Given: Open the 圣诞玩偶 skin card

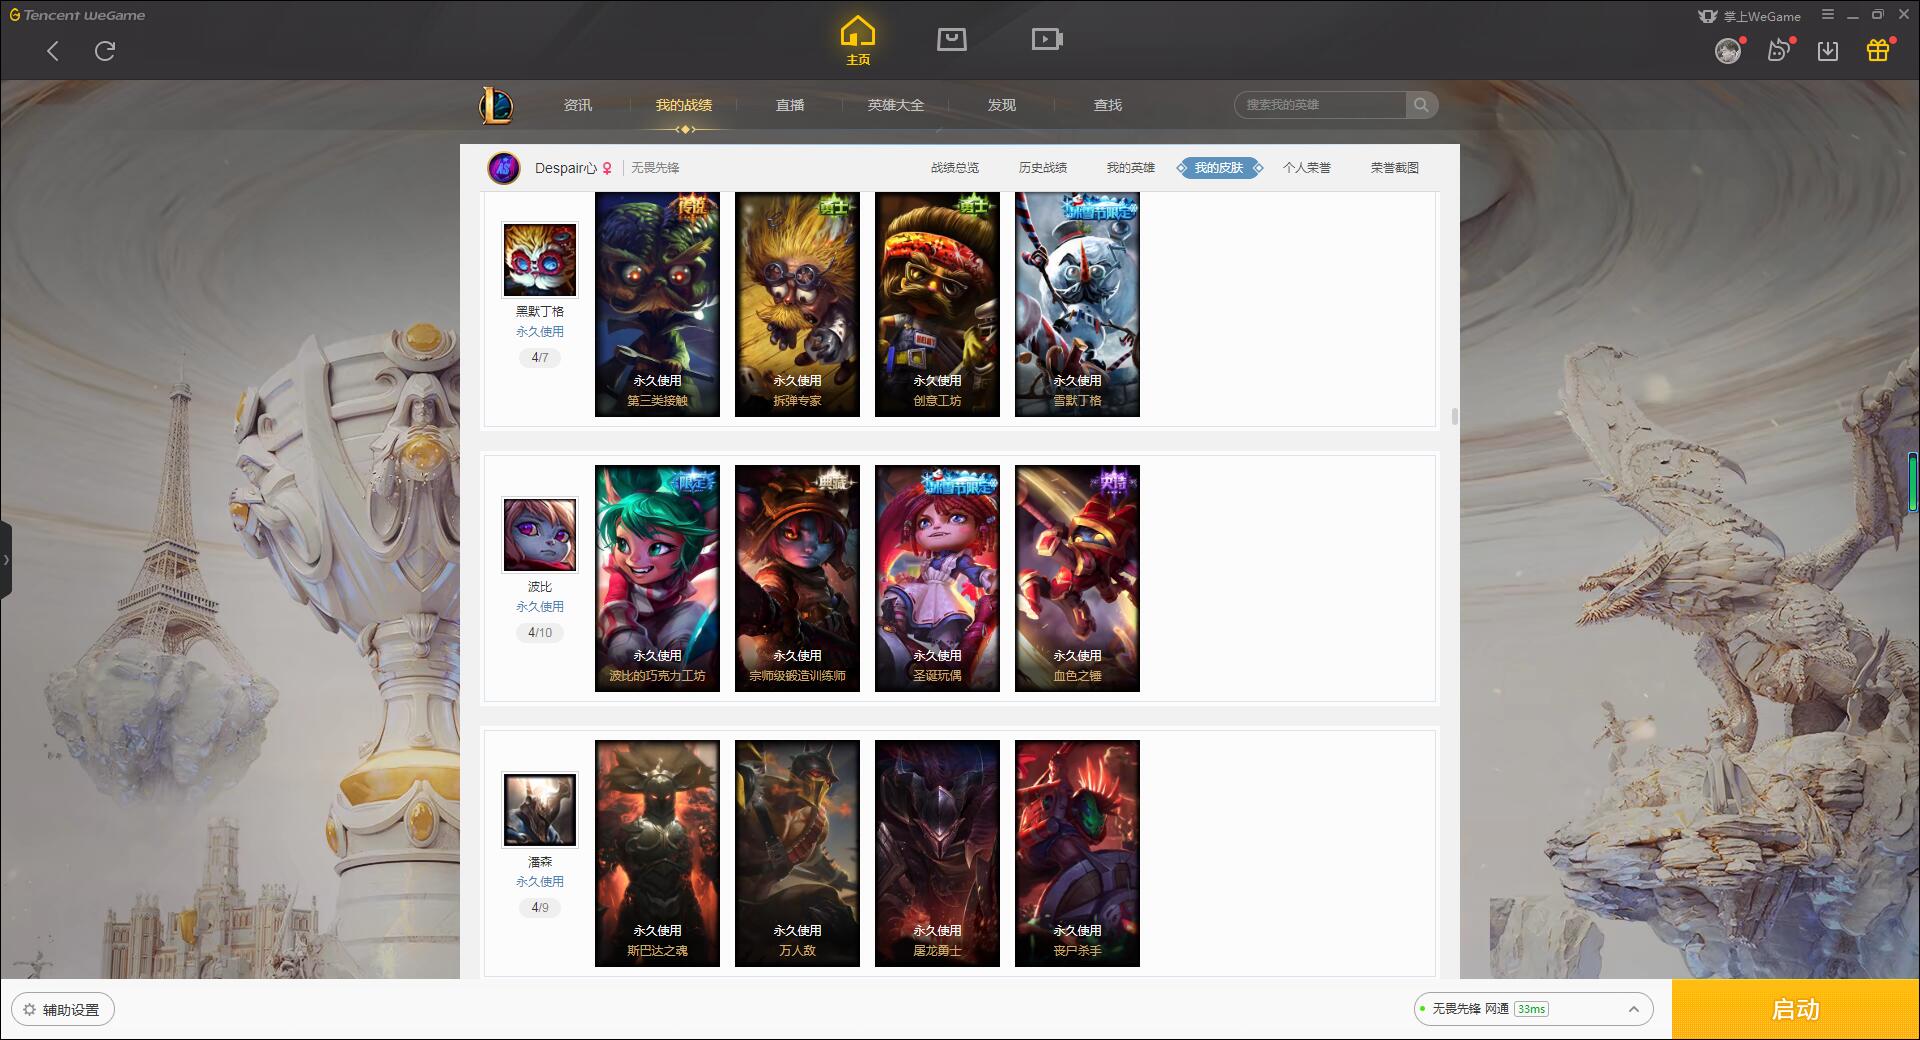Looking at the screenshot, I should pos(937,578).
